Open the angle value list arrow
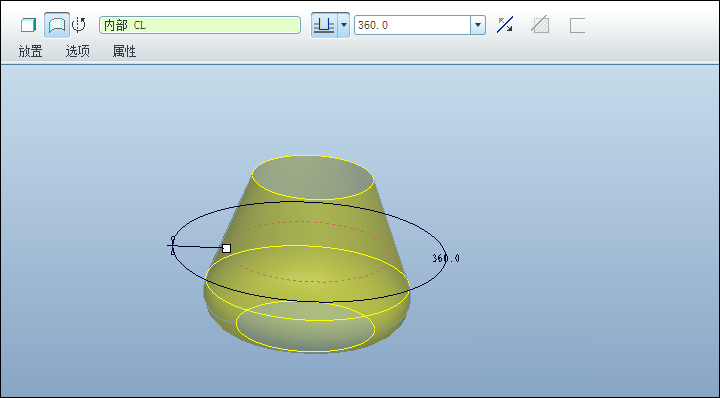720x398 pixels. [x=478, y=25]
